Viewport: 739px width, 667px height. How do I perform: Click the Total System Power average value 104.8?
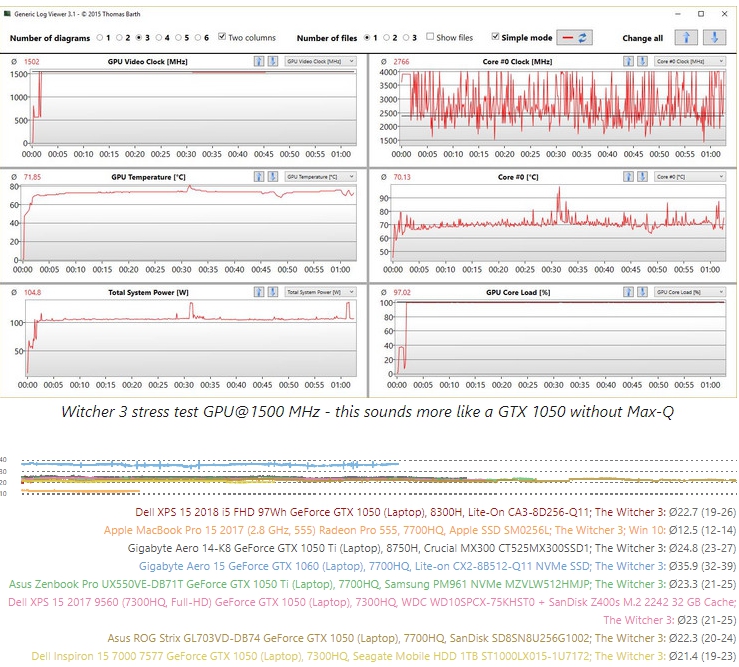(x=32, y=293)
